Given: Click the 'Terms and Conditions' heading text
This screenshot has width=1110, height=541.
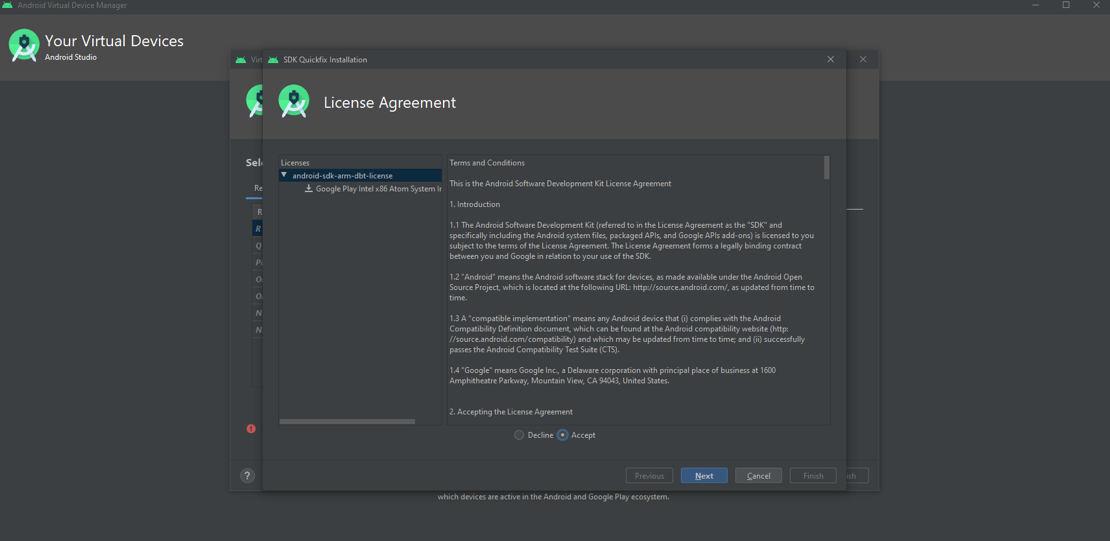Looking at the screenshot, I should (x=487, y=163).
